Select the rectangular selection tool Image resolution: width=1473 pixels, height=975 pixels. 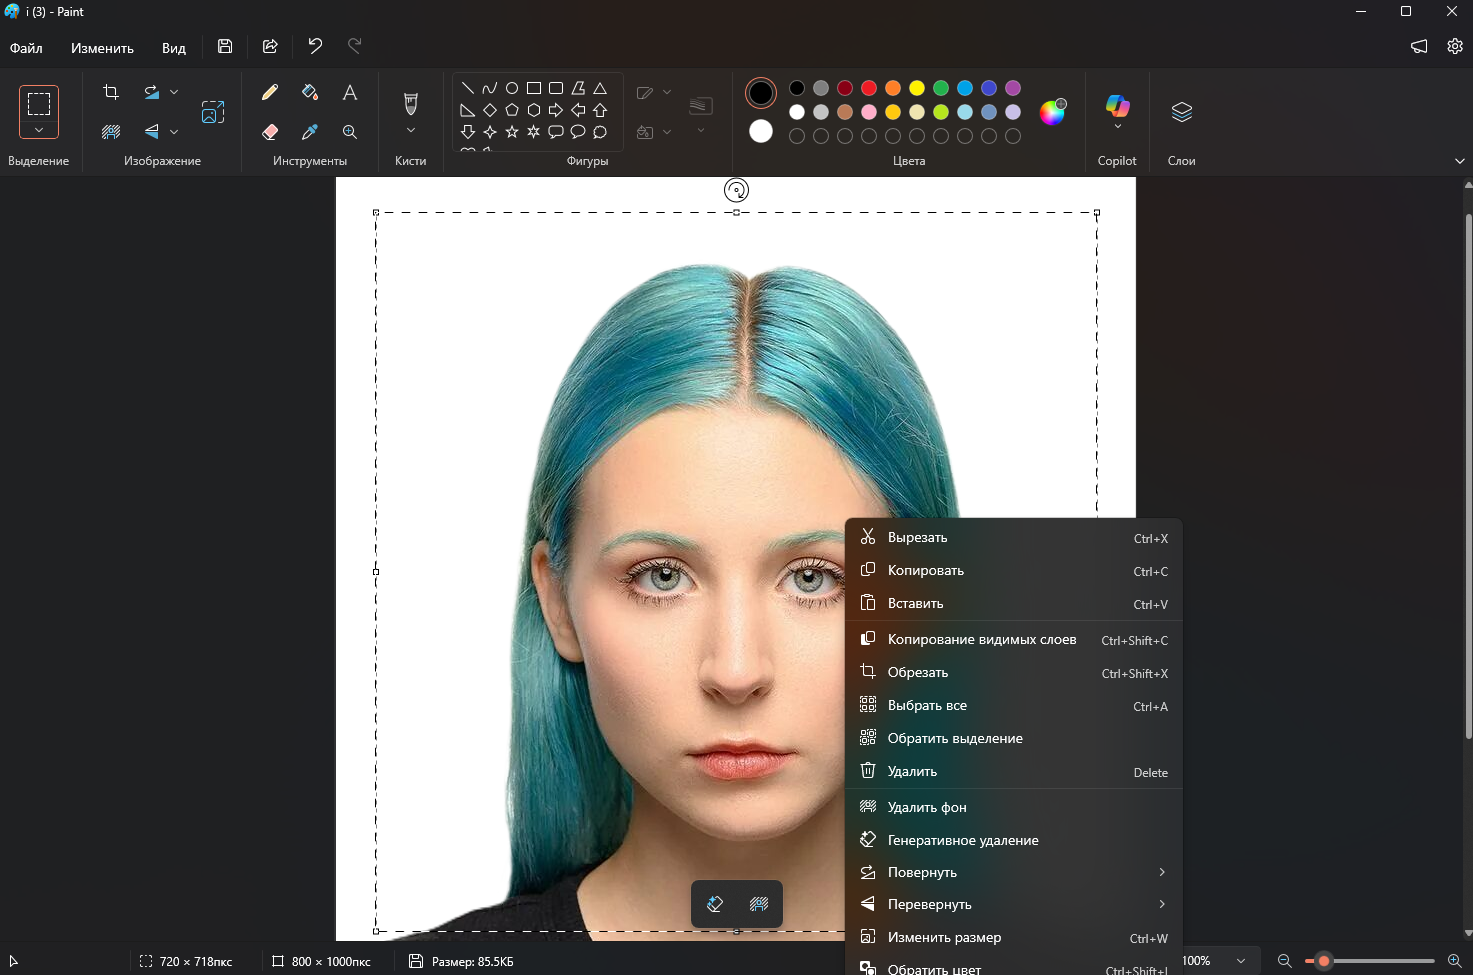click(x=38, y=104)
